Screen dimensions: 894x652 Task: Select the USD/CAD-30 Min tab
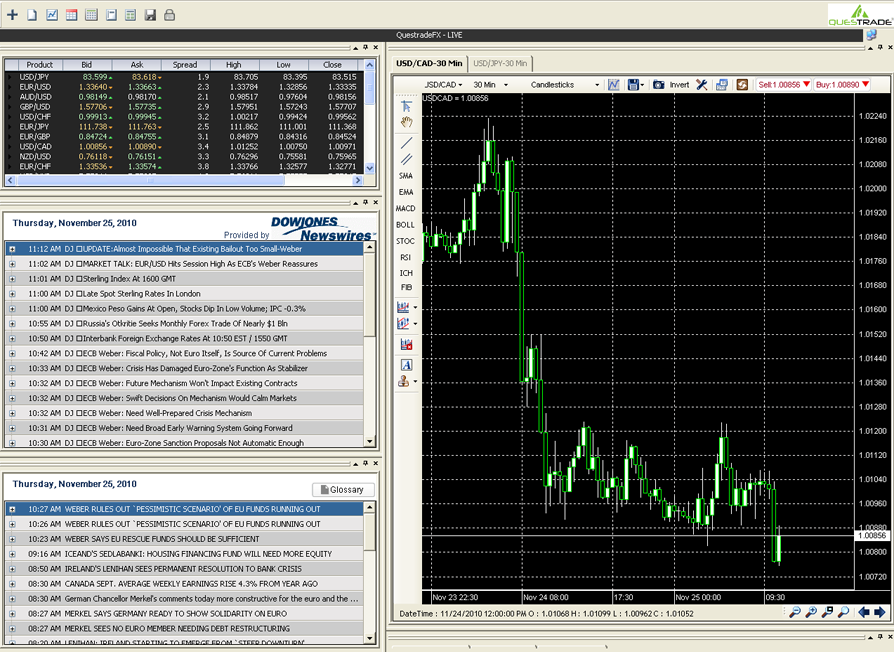pyautogui.click(x=429, y=63)
